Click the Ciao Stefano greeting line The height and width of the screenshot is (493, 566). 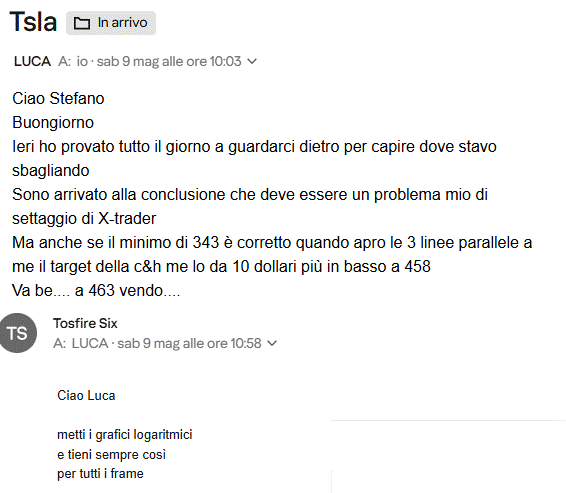pos(58,98)
